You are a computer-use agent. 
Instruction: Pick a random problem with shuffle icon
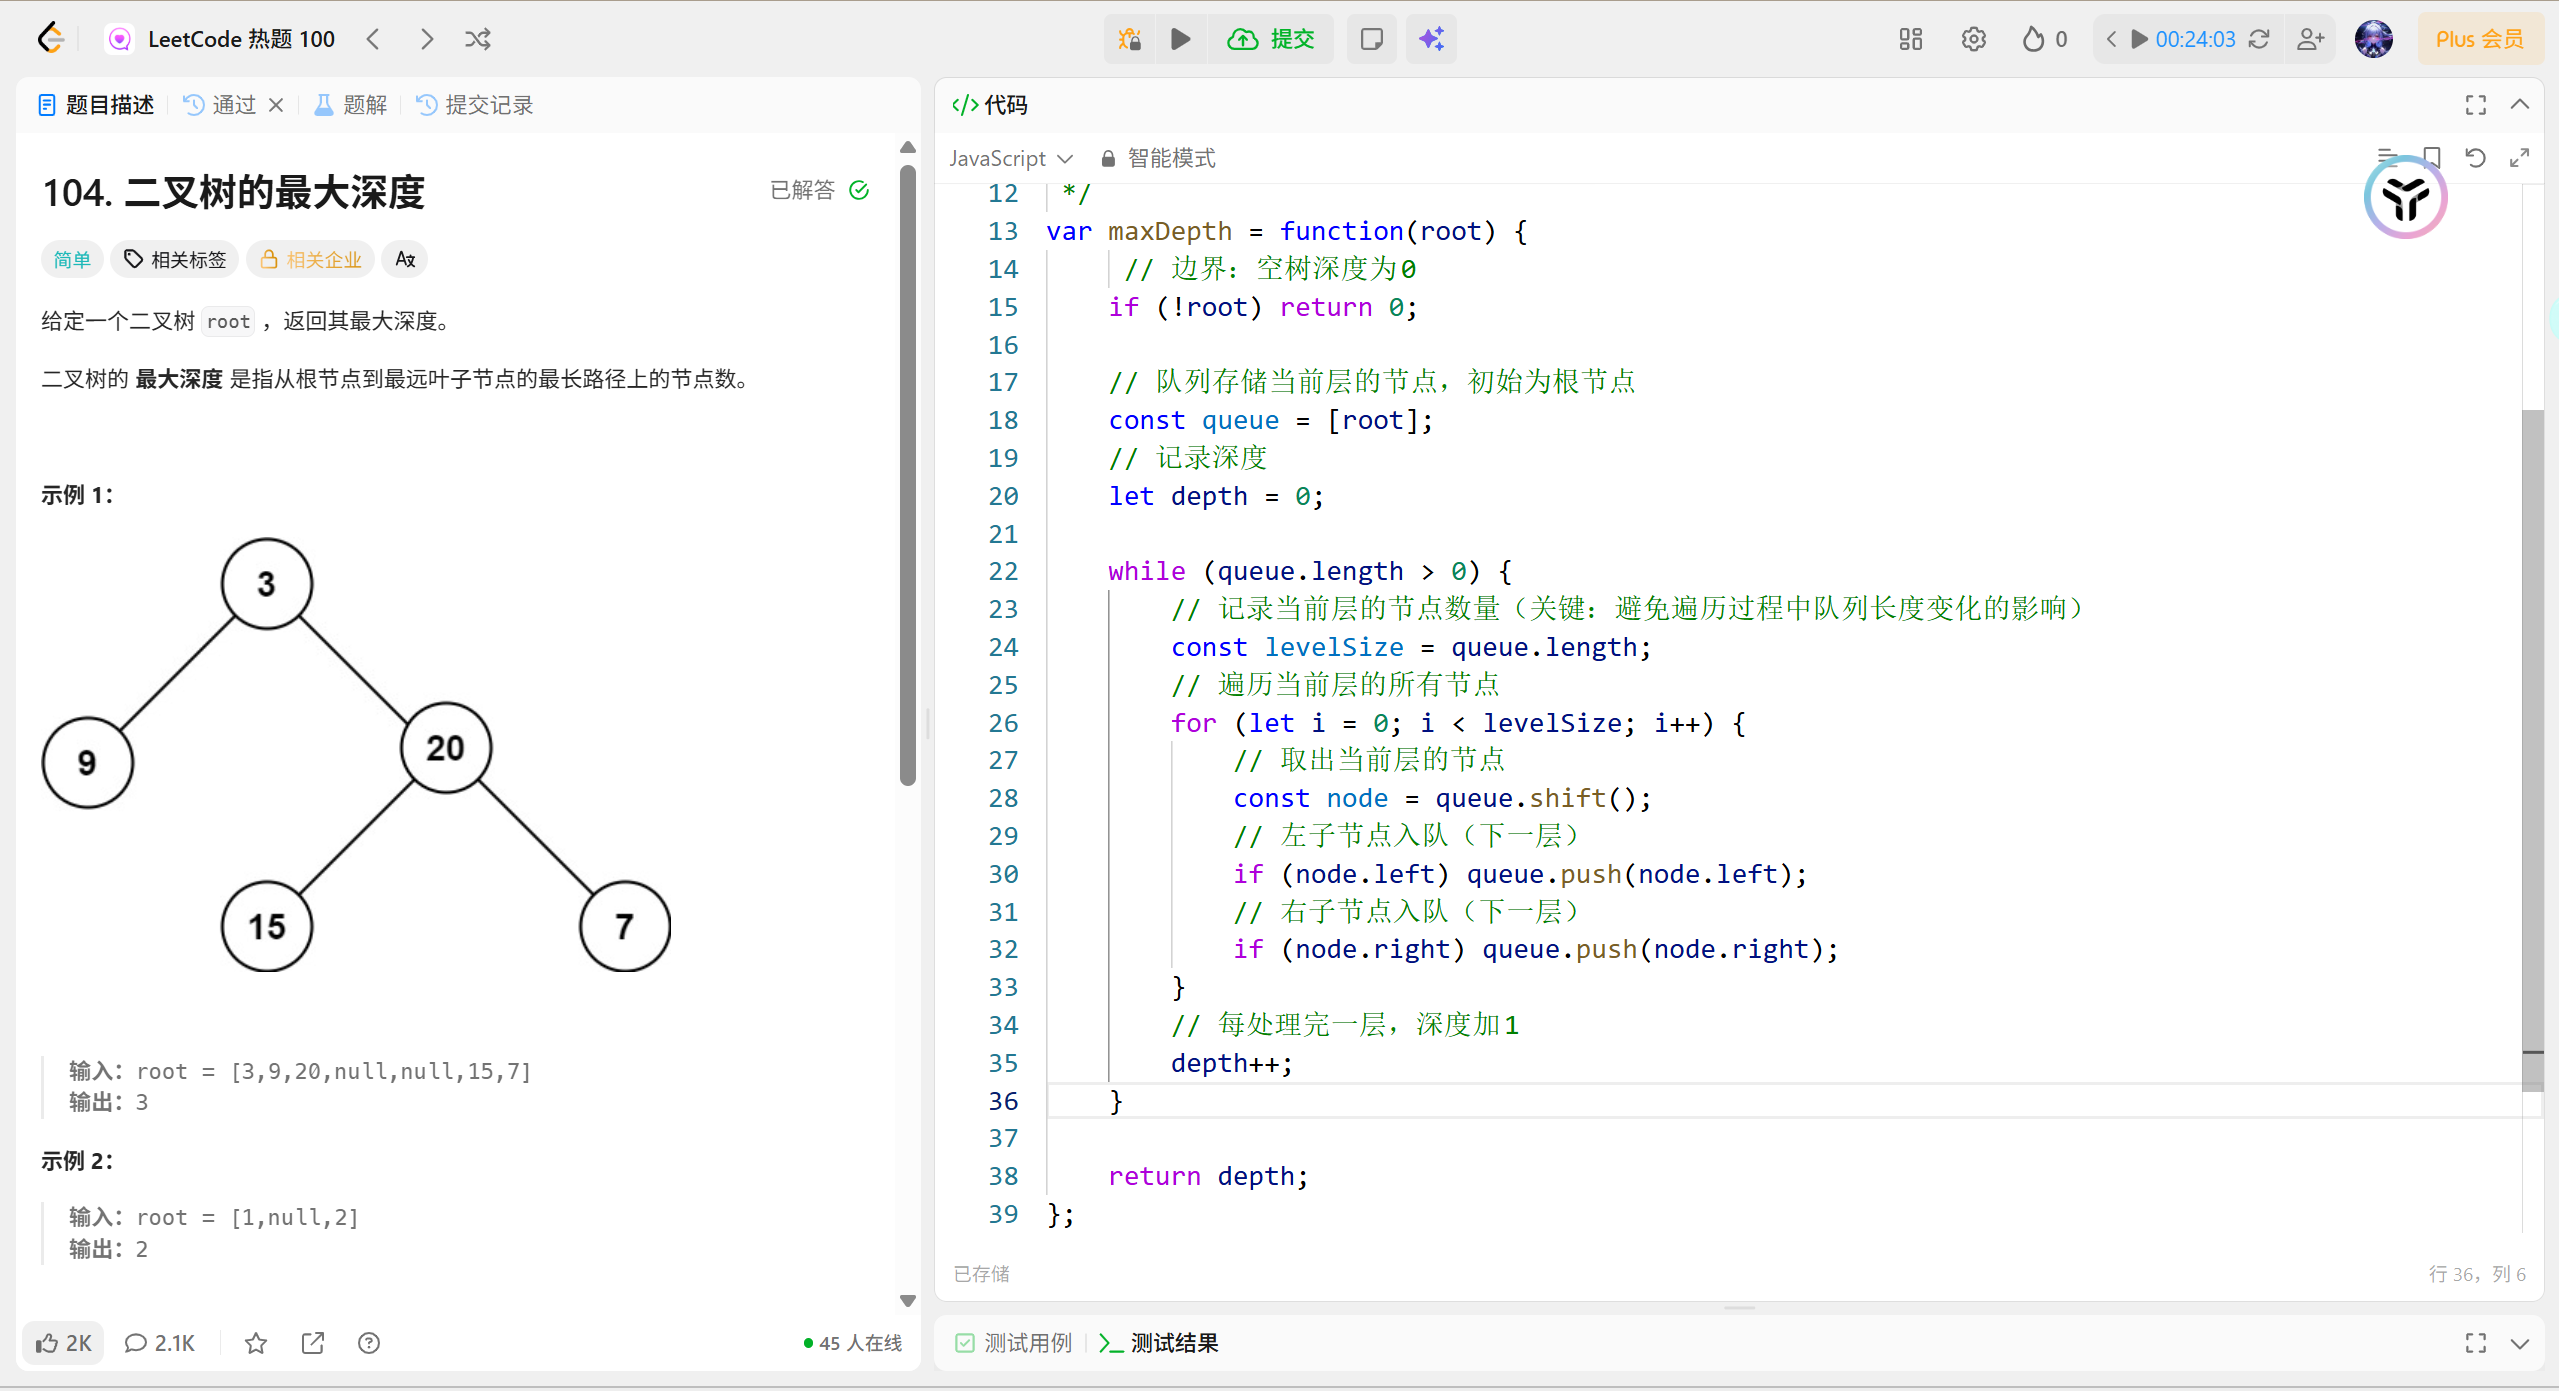[x=478, y=39]
